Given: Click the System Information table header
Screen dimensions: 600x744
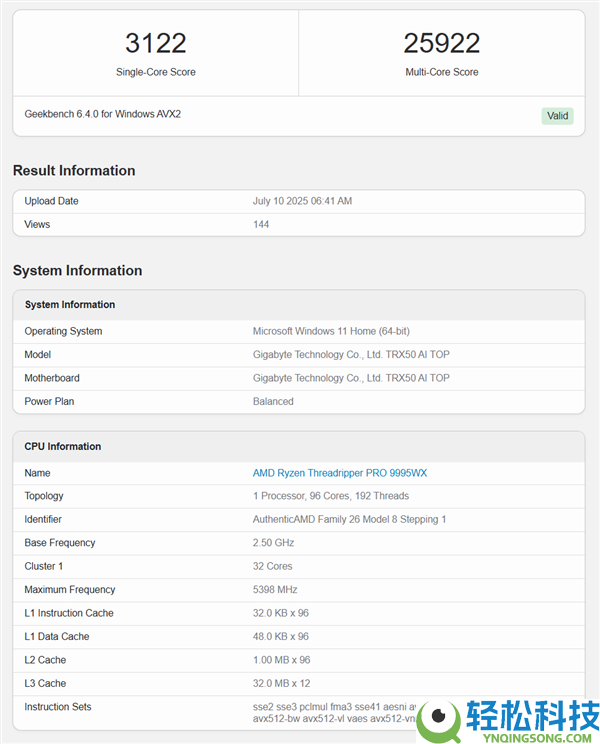Looking at the screenshot, I should [70, 305].
